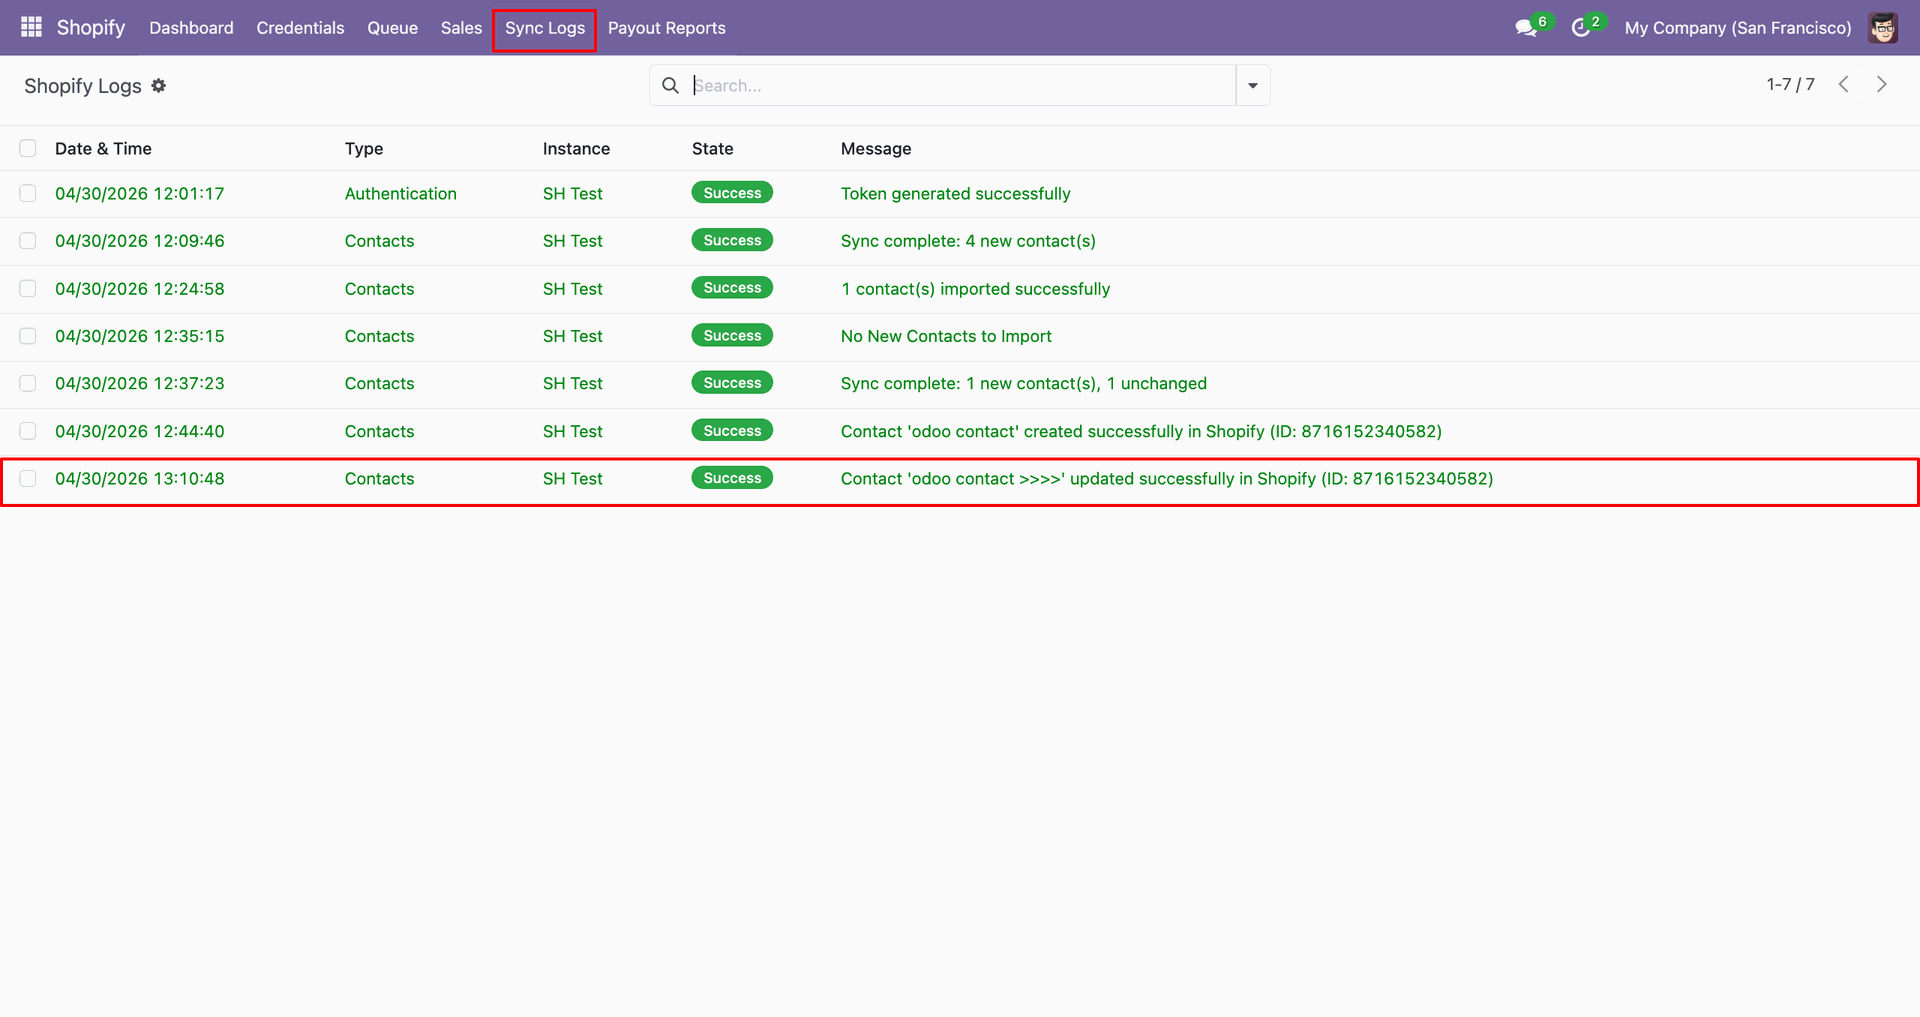Open the Payout Reports menu
1920x1017 pixels.
pos(667,28)
